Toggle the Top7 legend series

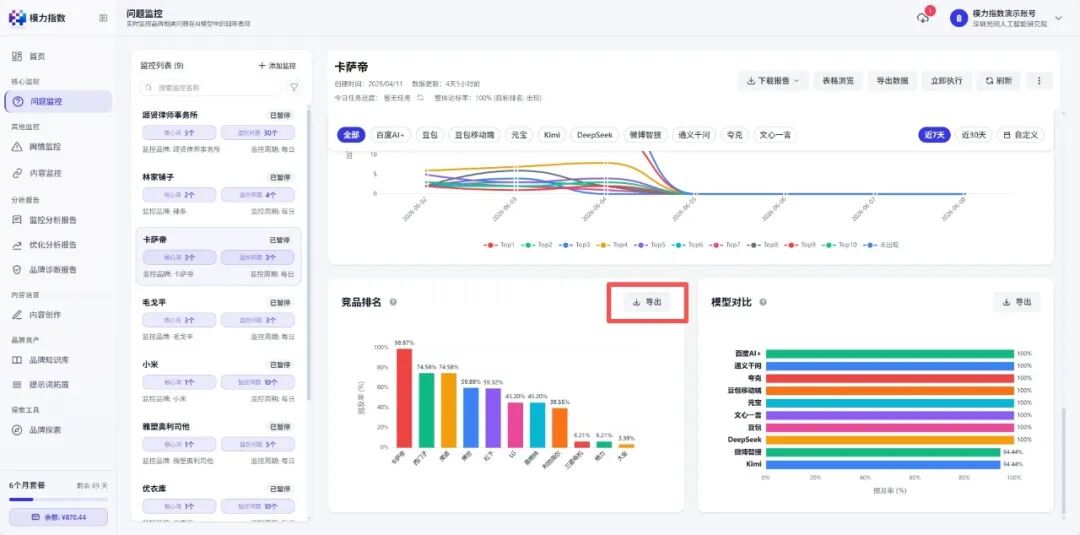(725, 244)
